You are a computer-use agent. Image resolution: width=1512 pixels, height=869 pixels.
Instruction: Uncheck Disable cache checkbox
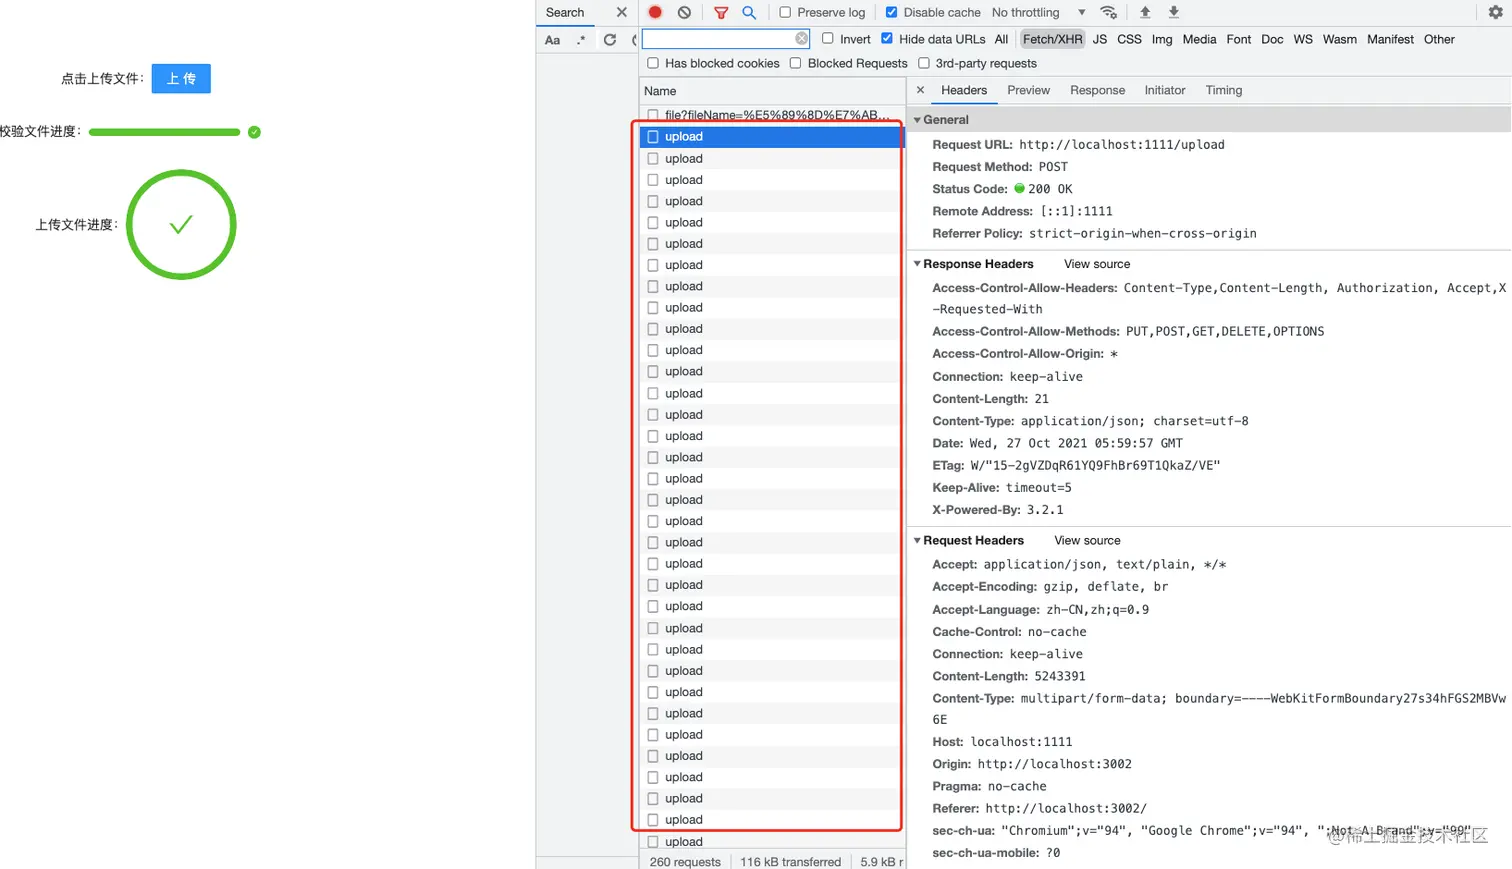[x=891, y=12]
